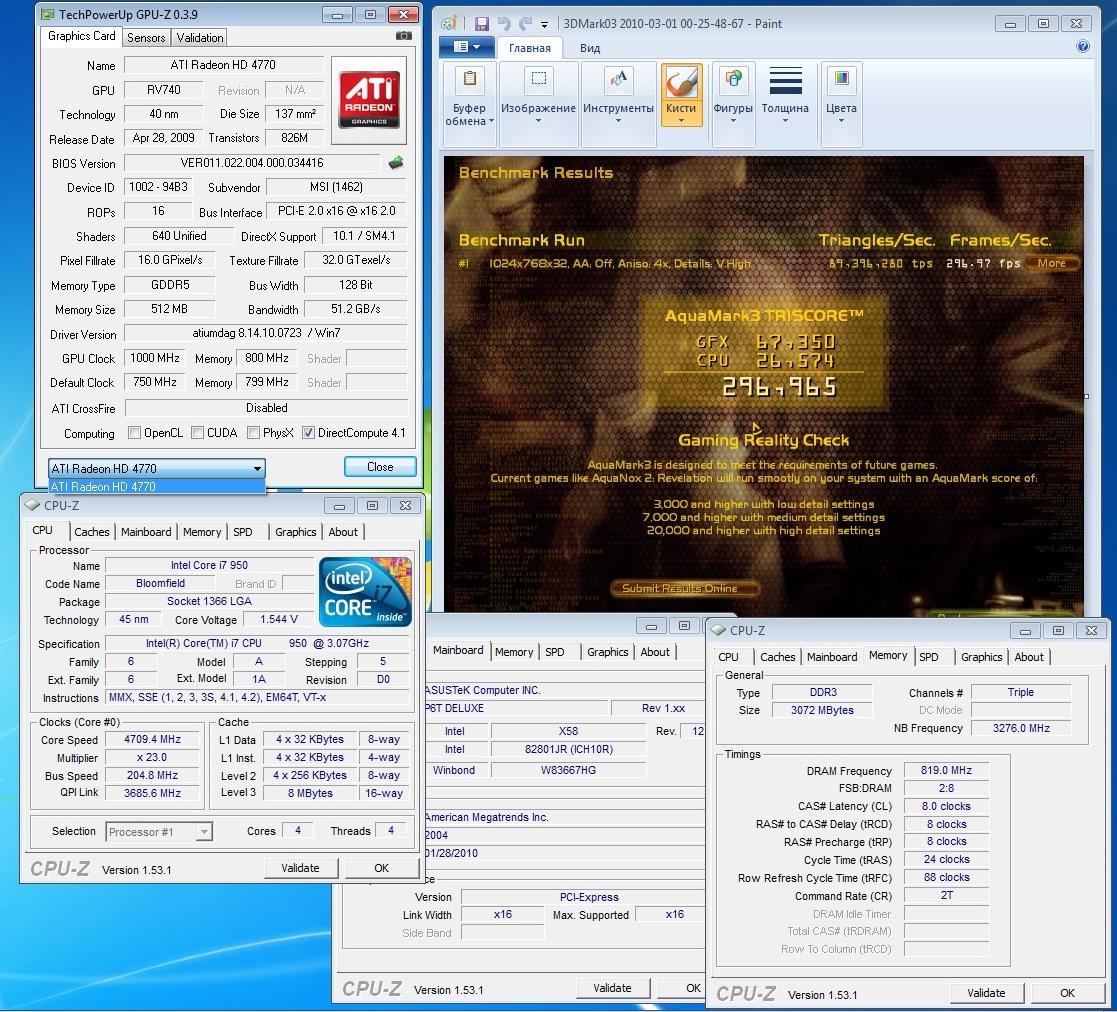Click the Driver Version field in GPU-Z
1117x1012 pixels.
(266, 333)
